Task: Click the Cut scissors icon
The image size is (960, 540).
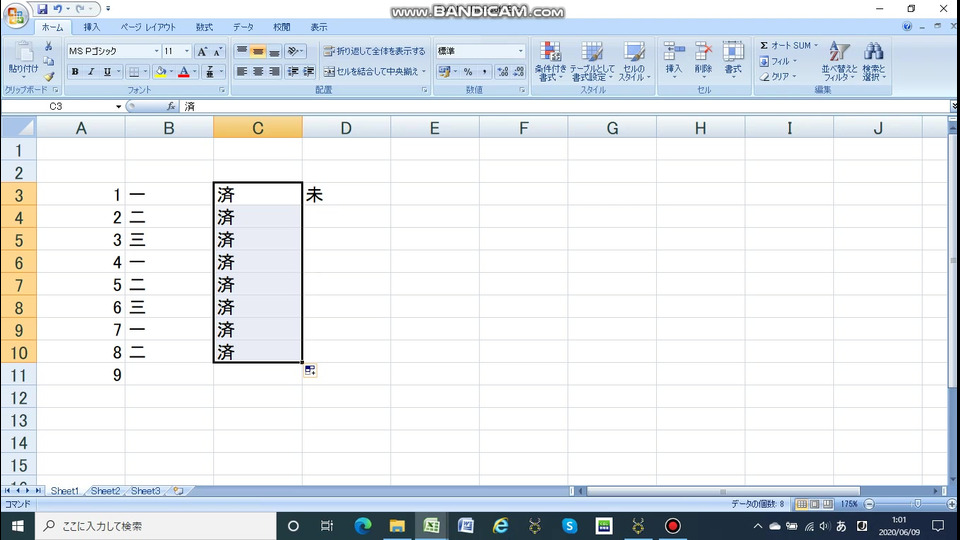Action: 49,46
